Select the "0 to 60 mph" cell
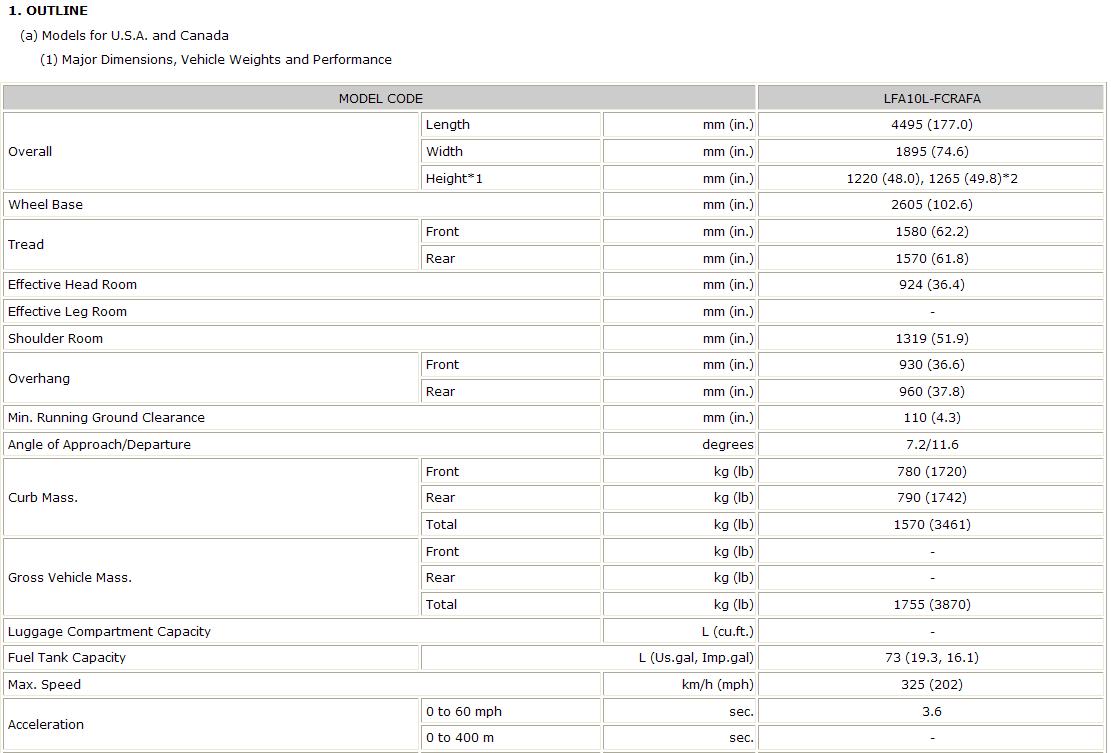 tap(464, 712)
